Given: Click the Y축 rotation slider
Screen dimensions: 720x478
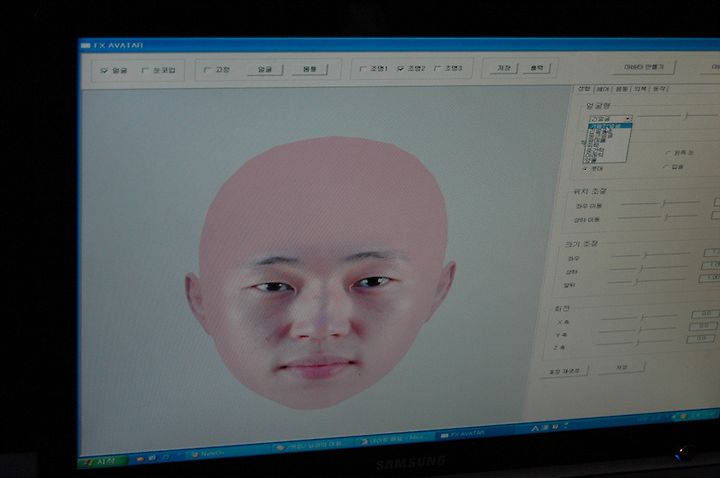Looking at the screenshot, I should pos(637,329).
